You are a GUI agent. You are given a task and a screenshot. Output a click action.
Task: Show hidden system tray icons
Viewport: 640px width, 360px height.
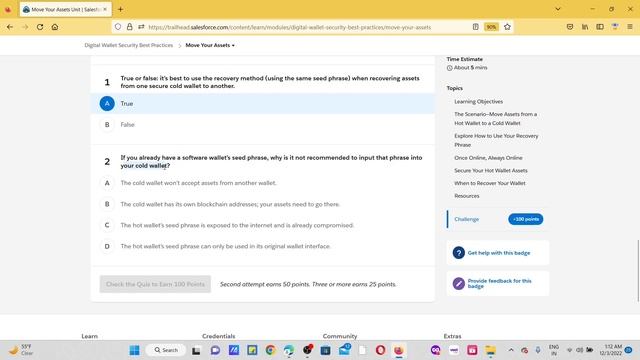tap(511, 350)
